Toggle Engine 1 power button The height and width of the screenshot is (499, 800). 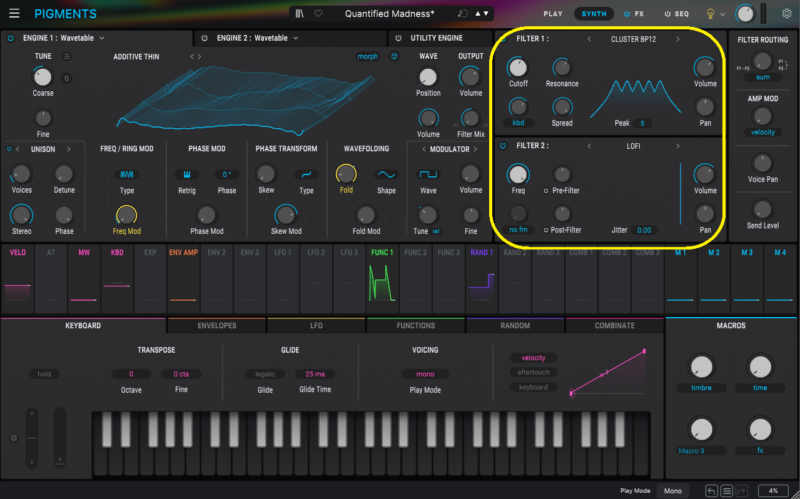coord(10,38)
